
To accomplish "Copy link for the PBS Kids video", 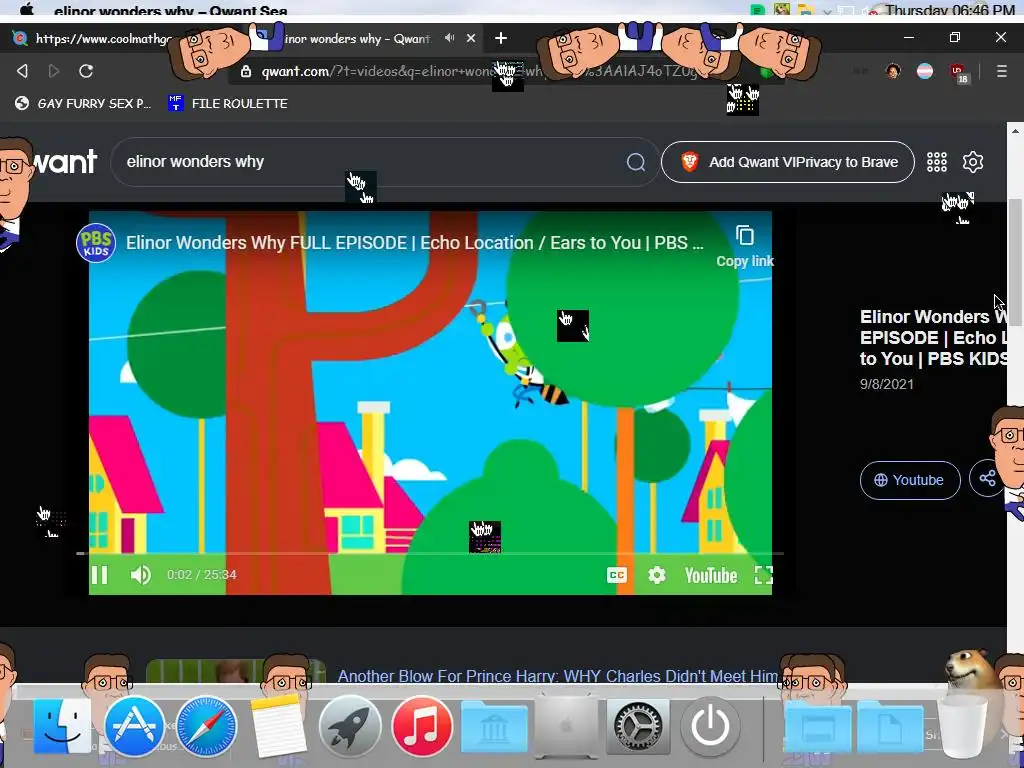I will tap(744, 247).
